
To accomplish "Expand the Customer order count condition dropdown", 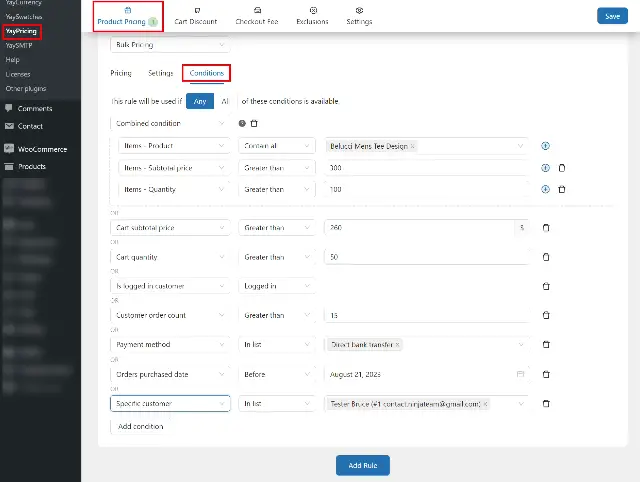I will coord(170,316).
